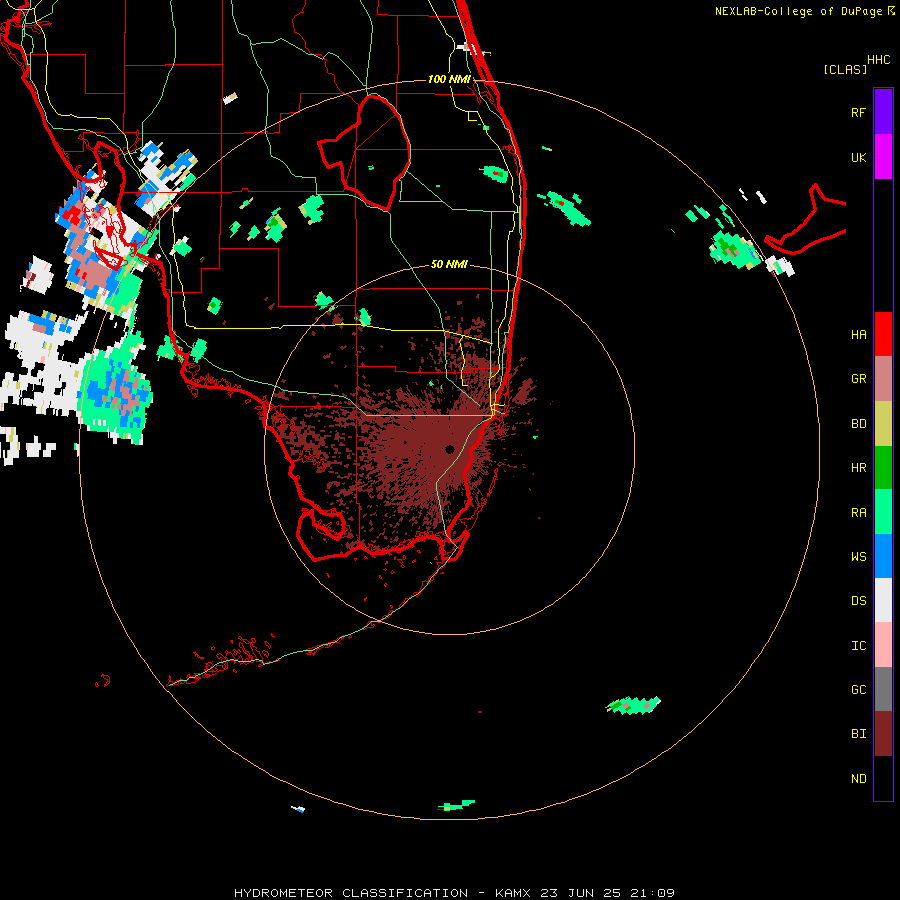Click the RA light green swatch
900x900 pixels.
pyautogui.click(x=883, y=512)
